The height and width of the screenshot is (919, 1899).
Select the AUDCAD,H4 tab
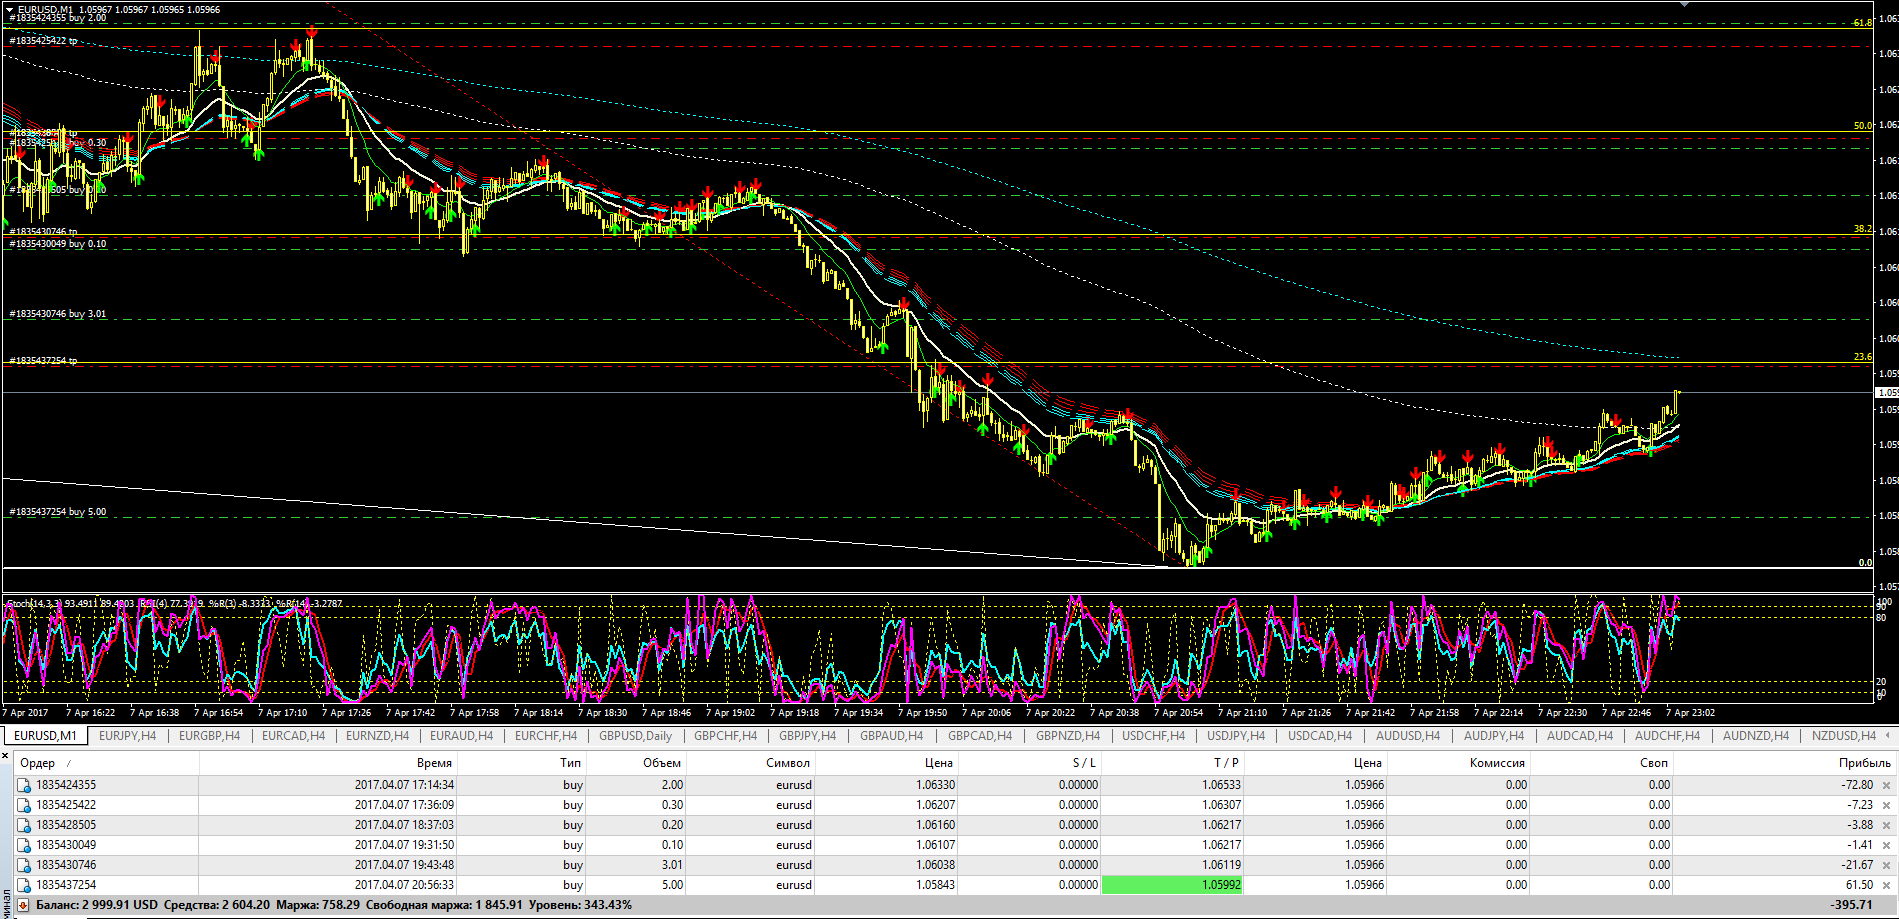pyautogui.click(x=1579, y=736)
